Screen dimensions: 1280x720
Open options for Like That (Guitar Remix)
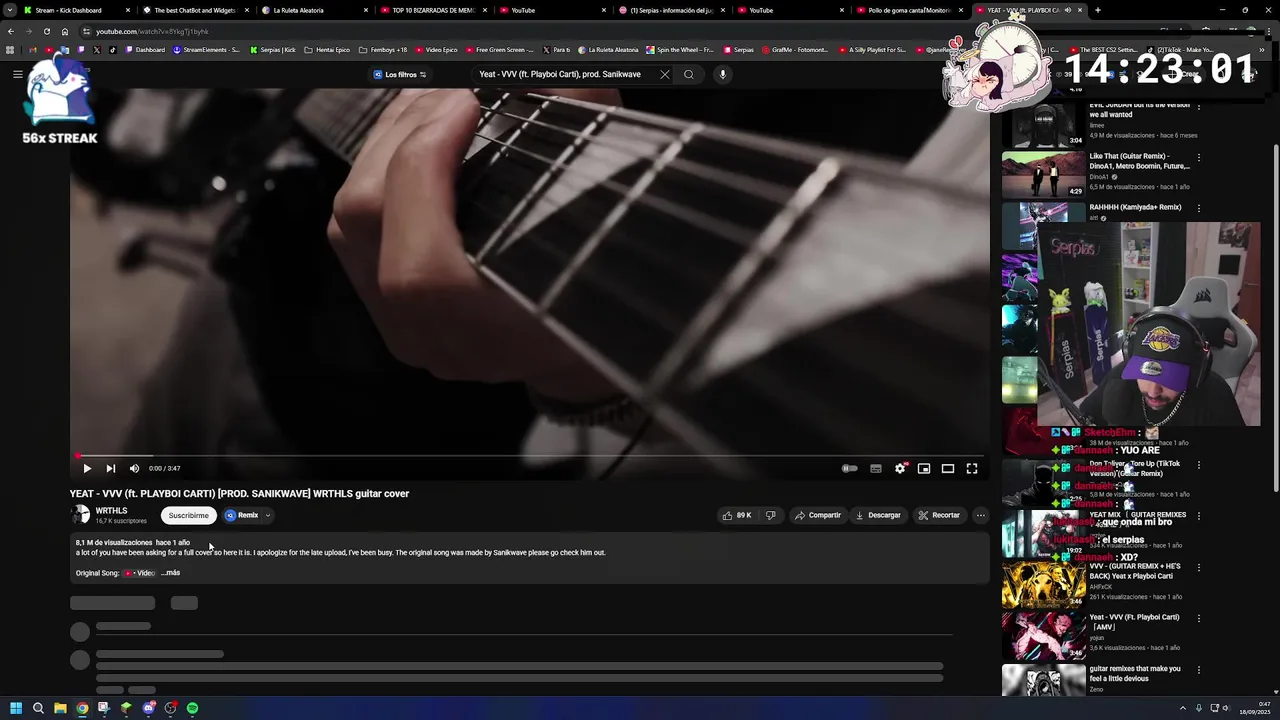click(x=1199, y=157)
